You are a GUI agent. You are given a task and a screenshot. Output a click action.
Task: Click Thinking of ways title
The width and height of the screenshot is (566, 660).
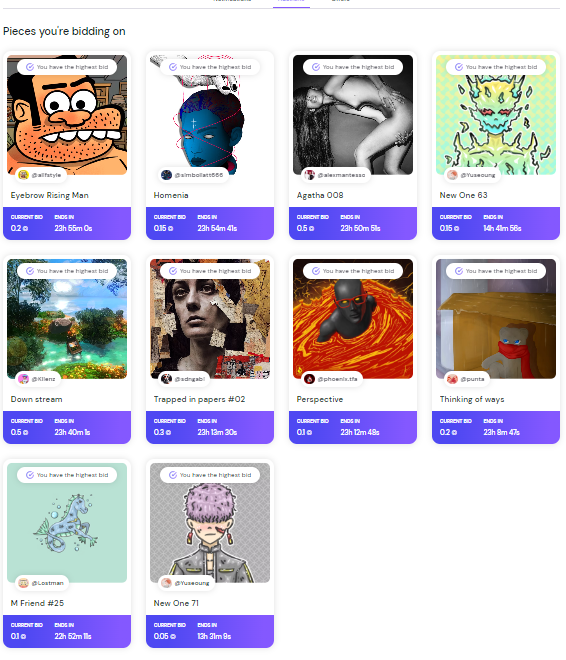click(472, 399)
